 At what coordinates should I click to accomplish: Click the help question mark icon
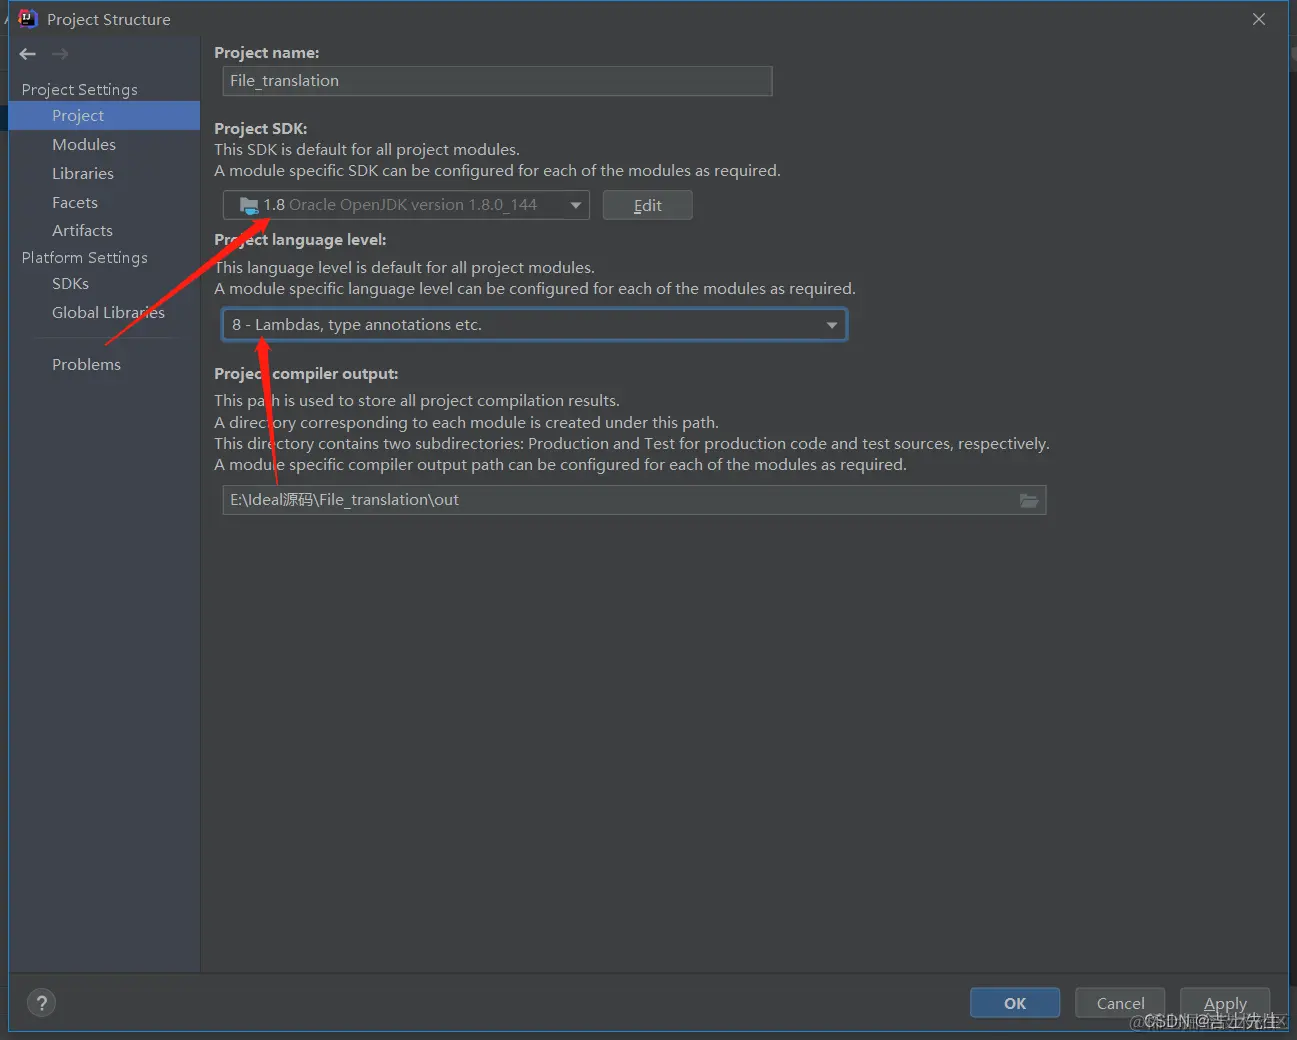coord(41,1003)
